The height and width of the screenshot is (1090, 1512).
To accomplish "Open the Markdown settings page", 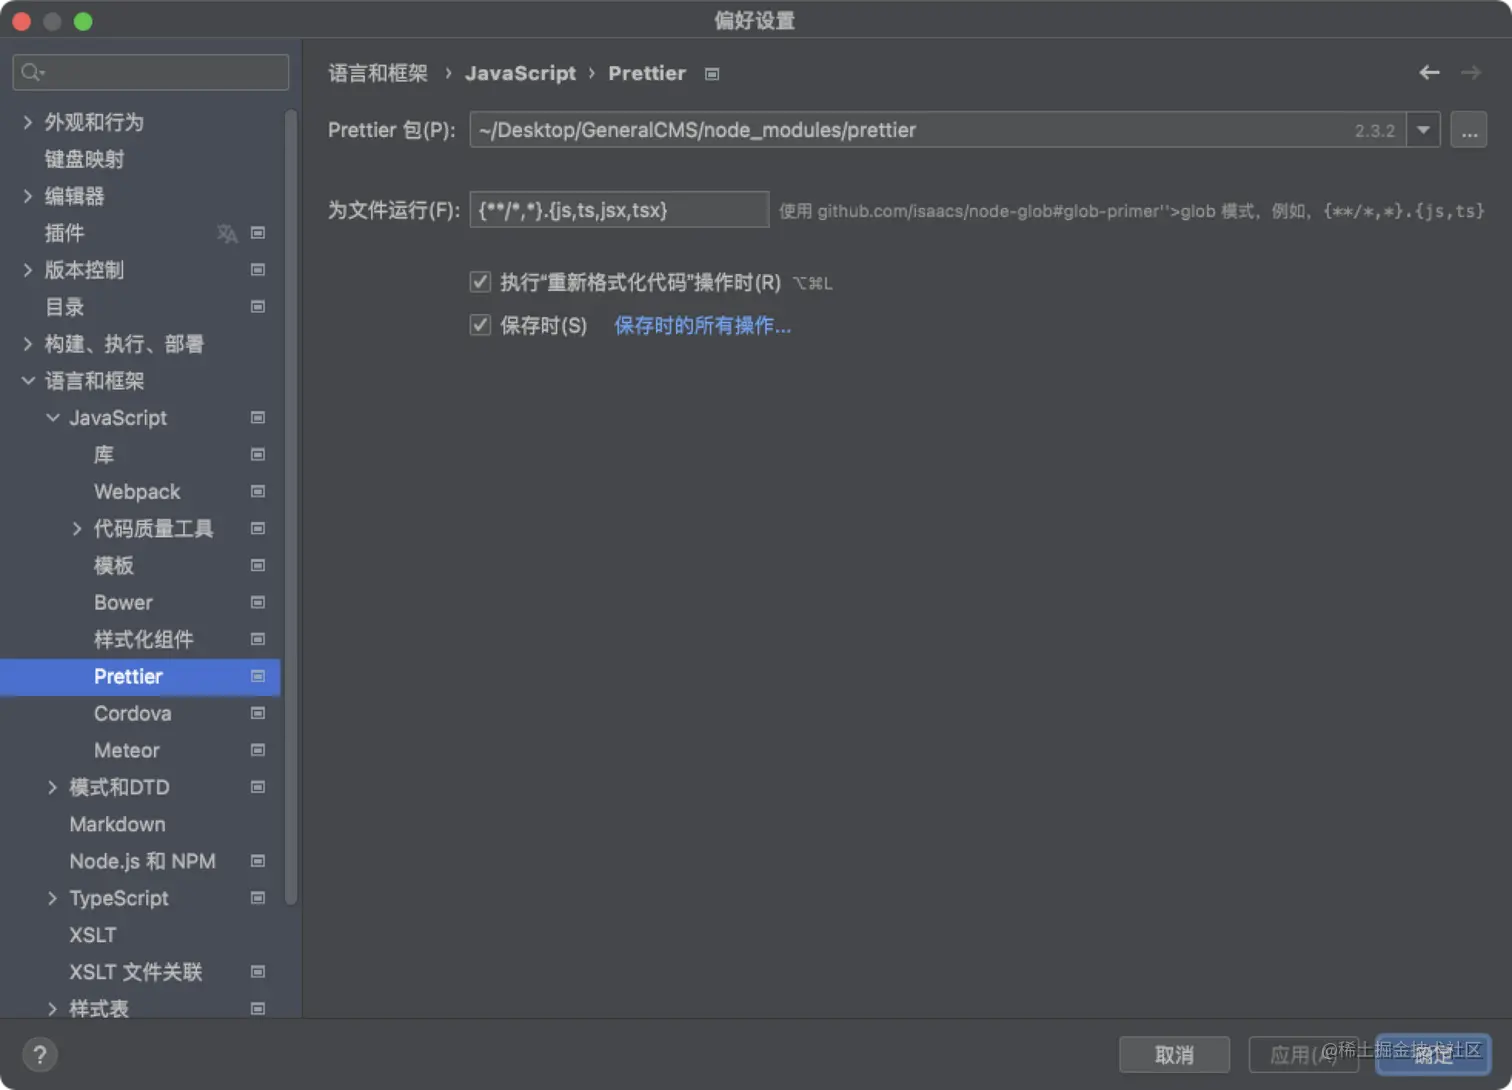I will (x=117, y=824).
